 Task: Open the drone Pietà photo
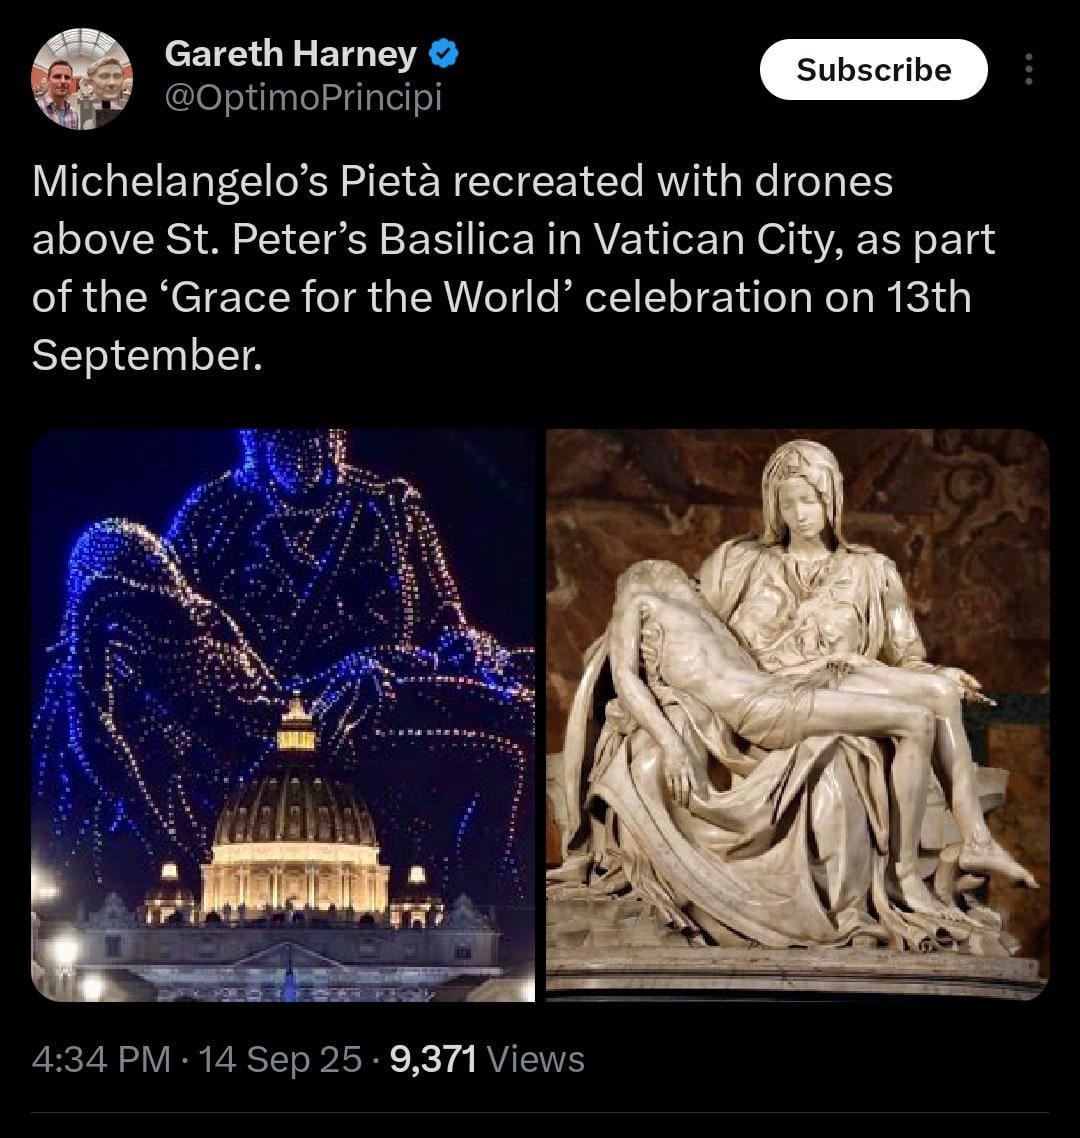pos(283,715)
